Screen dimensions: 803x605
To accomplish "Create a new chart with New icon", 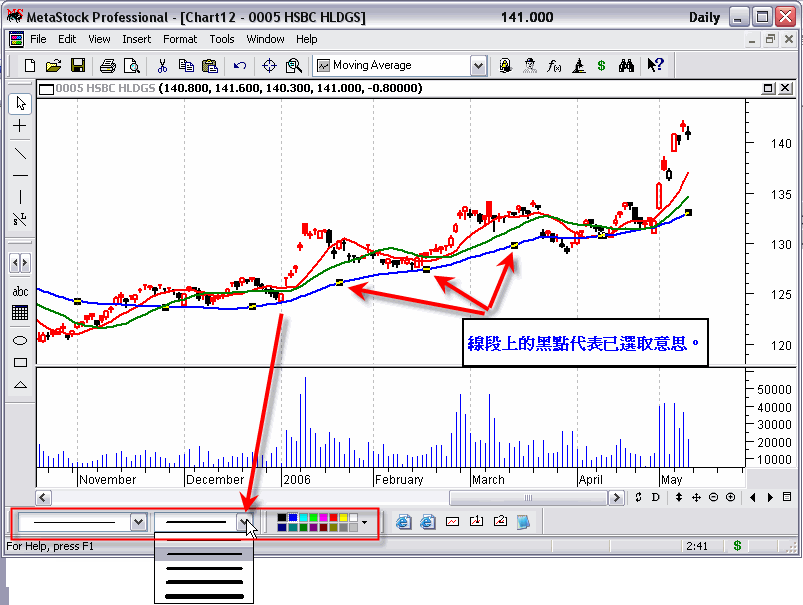I will (30, 66).
